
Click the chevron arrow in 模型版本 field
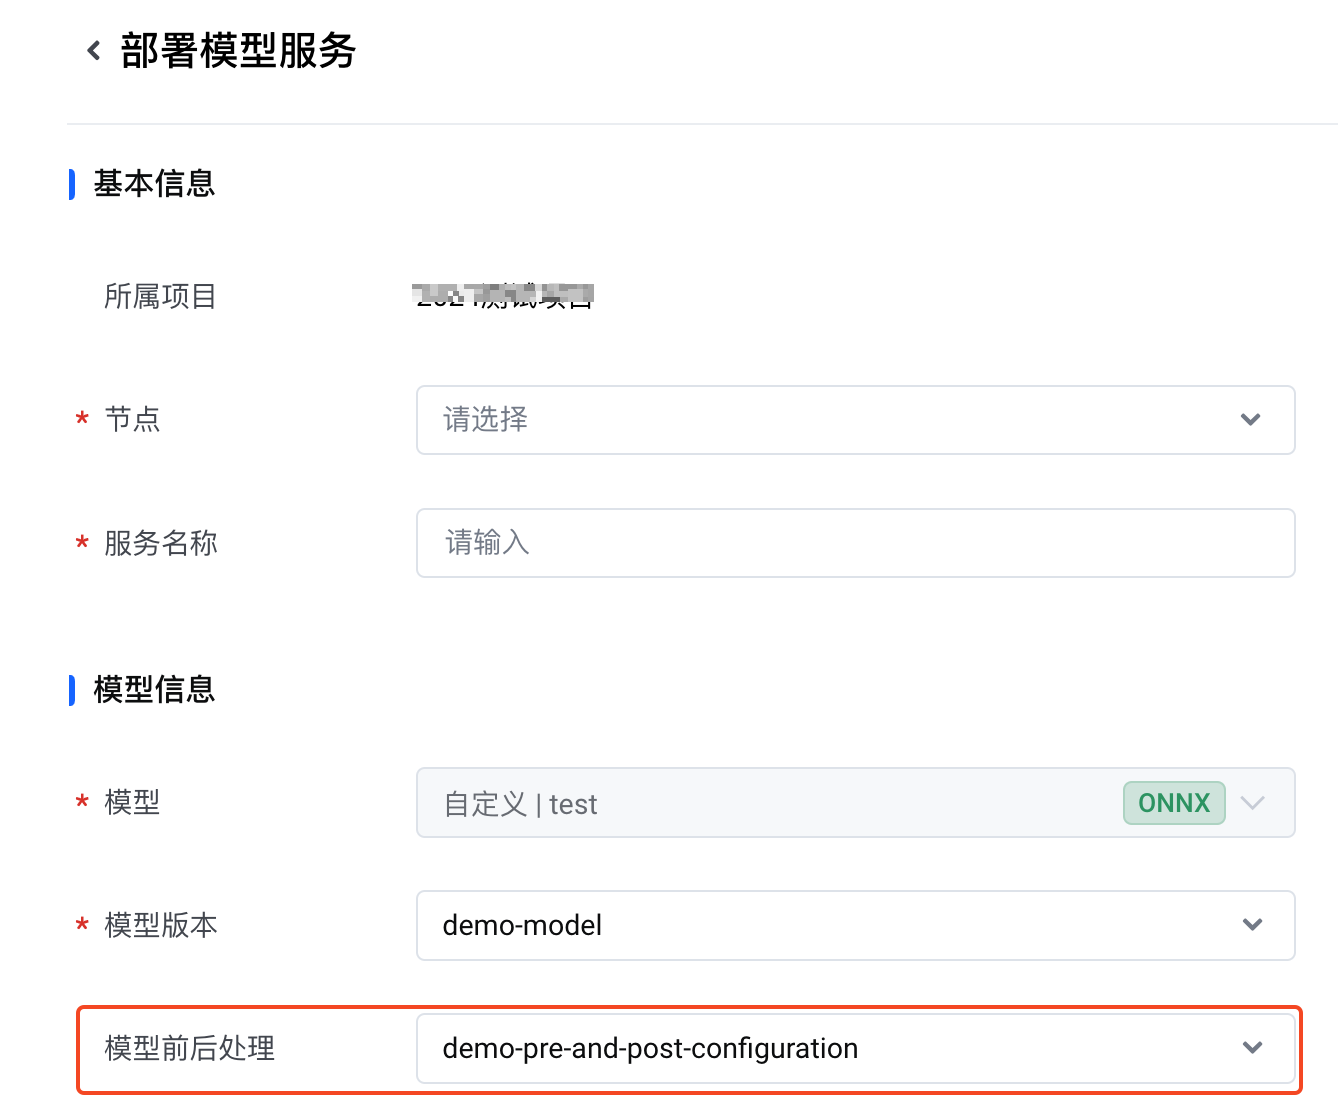click(x=1252, y=925)
